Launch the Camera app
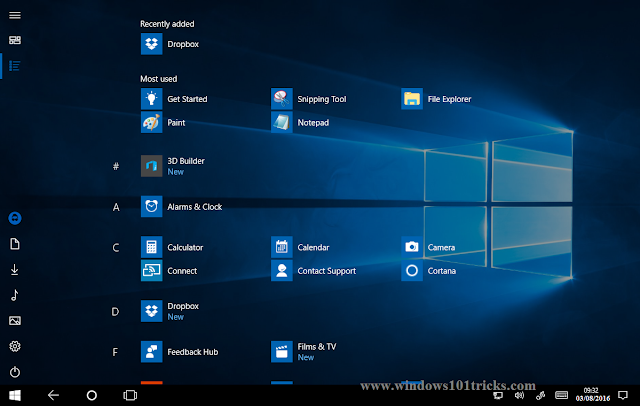 pyautogui.click(x=428, y=247)
